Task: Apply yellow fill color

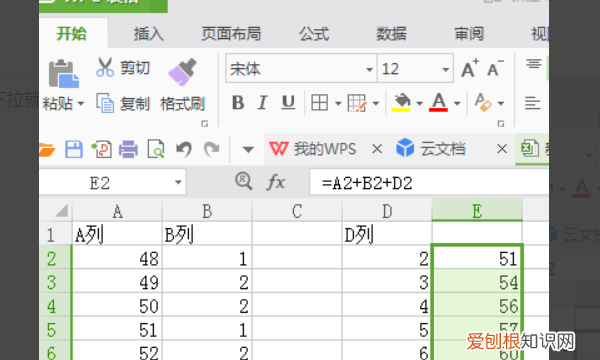Action: click(x=401, y=103)
